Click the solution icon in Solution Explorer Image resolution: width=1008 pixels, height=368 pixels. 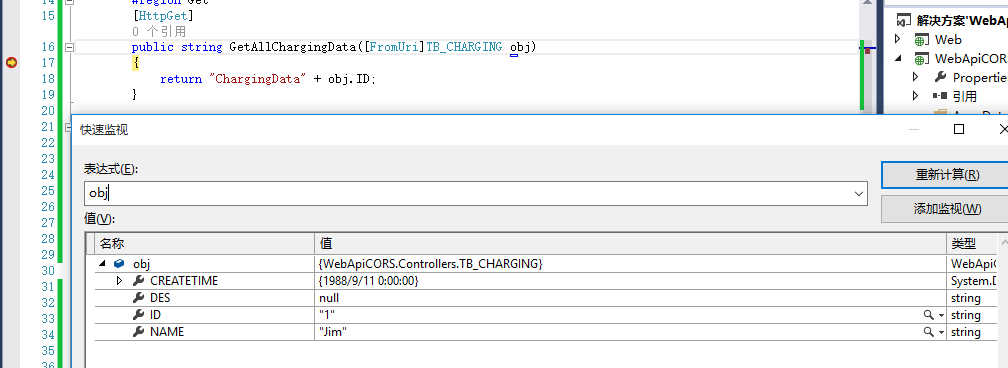[x=904, y=21]
